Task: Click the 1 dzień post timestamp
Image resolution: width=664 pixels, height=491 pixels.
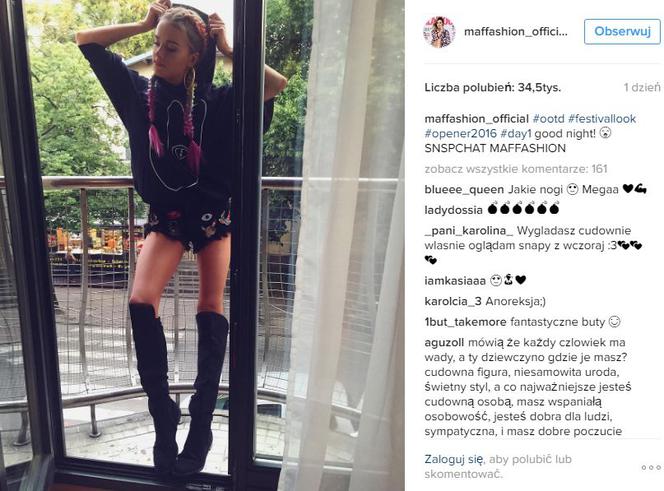Action: click(642, 88)
